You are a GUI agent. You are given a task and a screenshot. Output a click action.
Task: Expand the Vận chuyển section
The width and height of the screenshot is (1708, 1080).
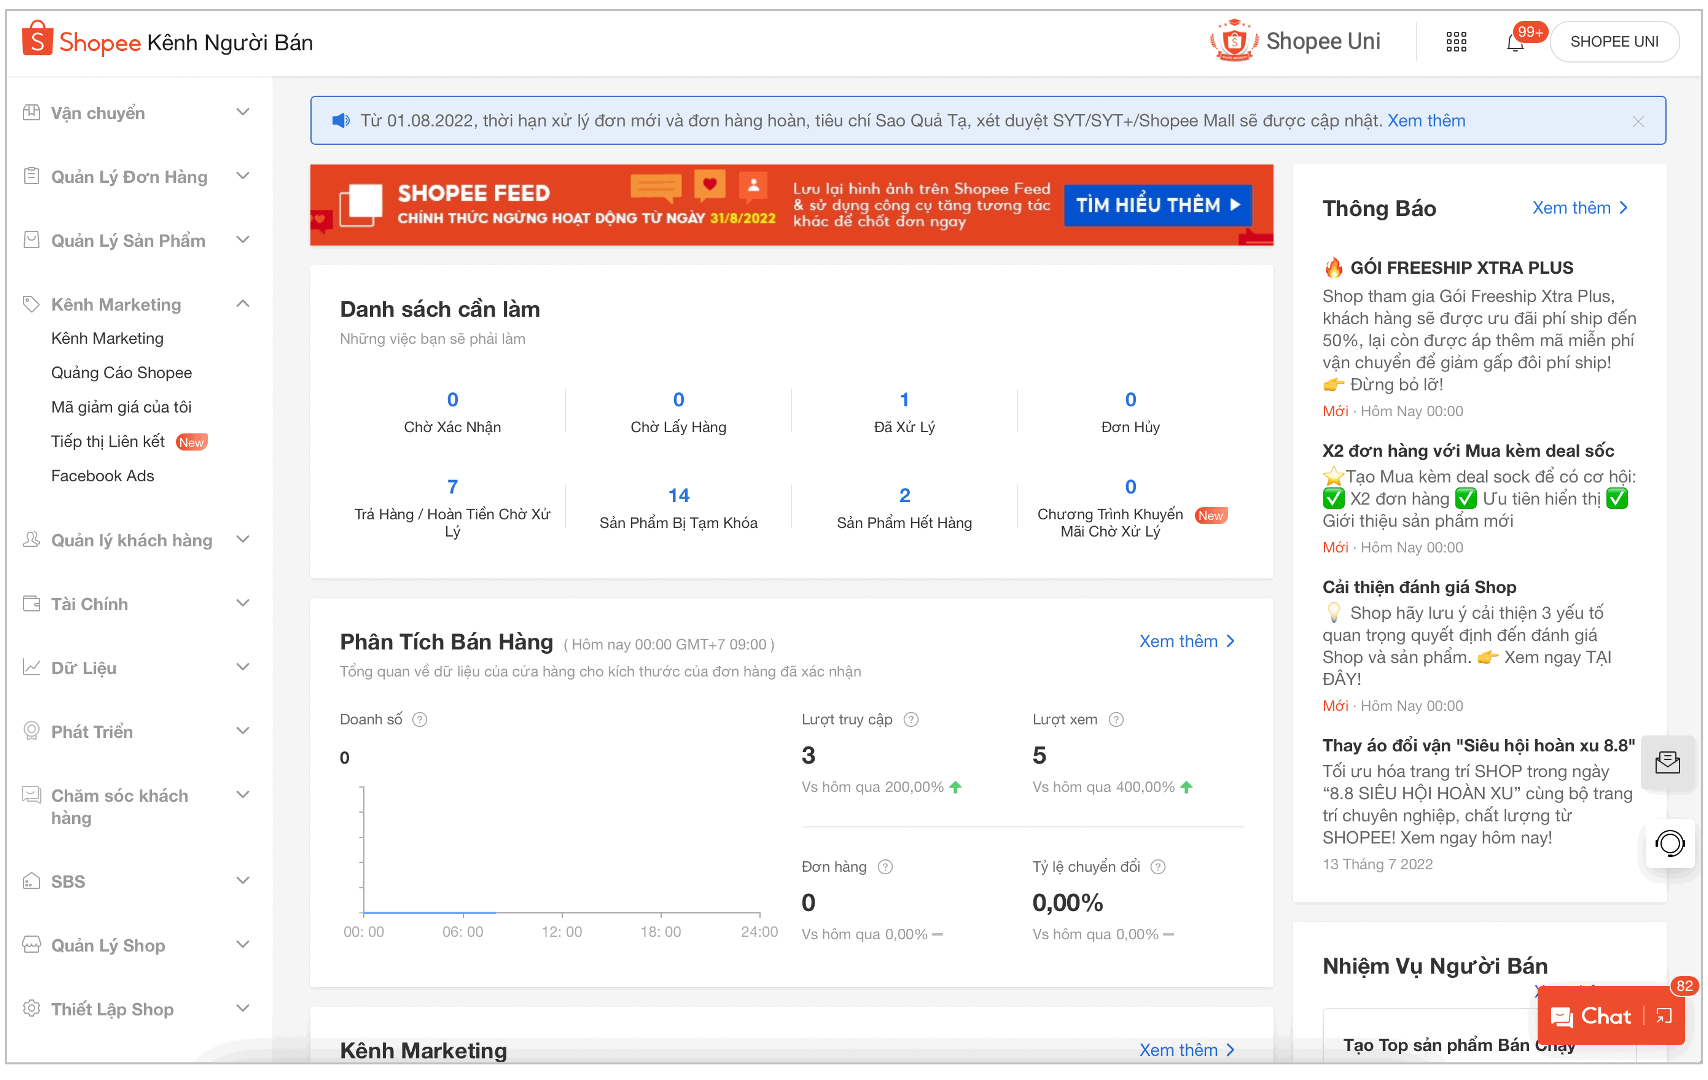243,112
